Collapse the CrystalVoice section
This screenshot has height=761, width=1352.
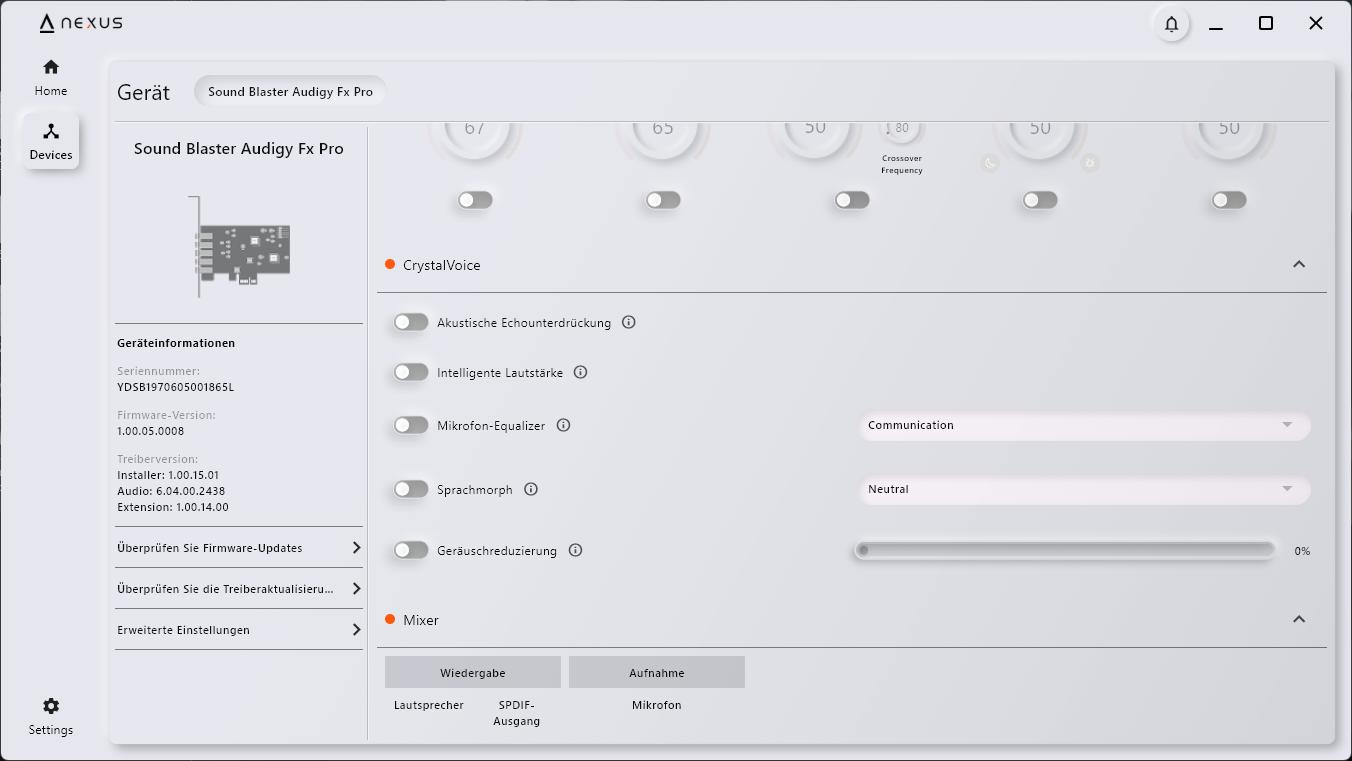pos(1298,265)
